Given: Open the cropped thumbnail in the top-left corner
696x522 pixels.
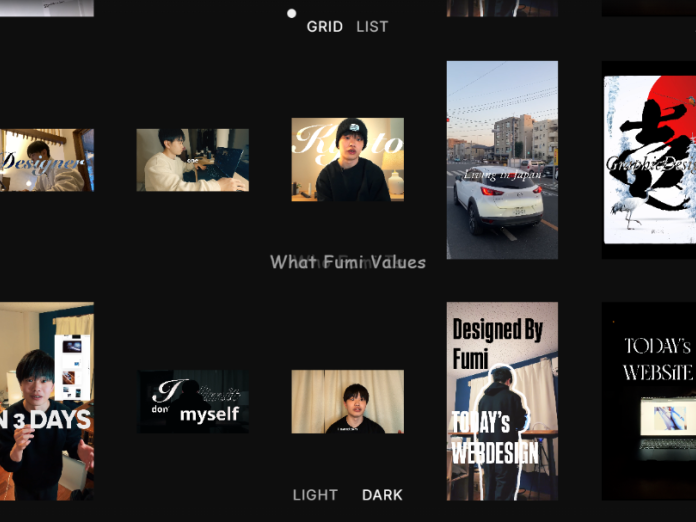Looking at the screenshot, I should pos(47,7).
